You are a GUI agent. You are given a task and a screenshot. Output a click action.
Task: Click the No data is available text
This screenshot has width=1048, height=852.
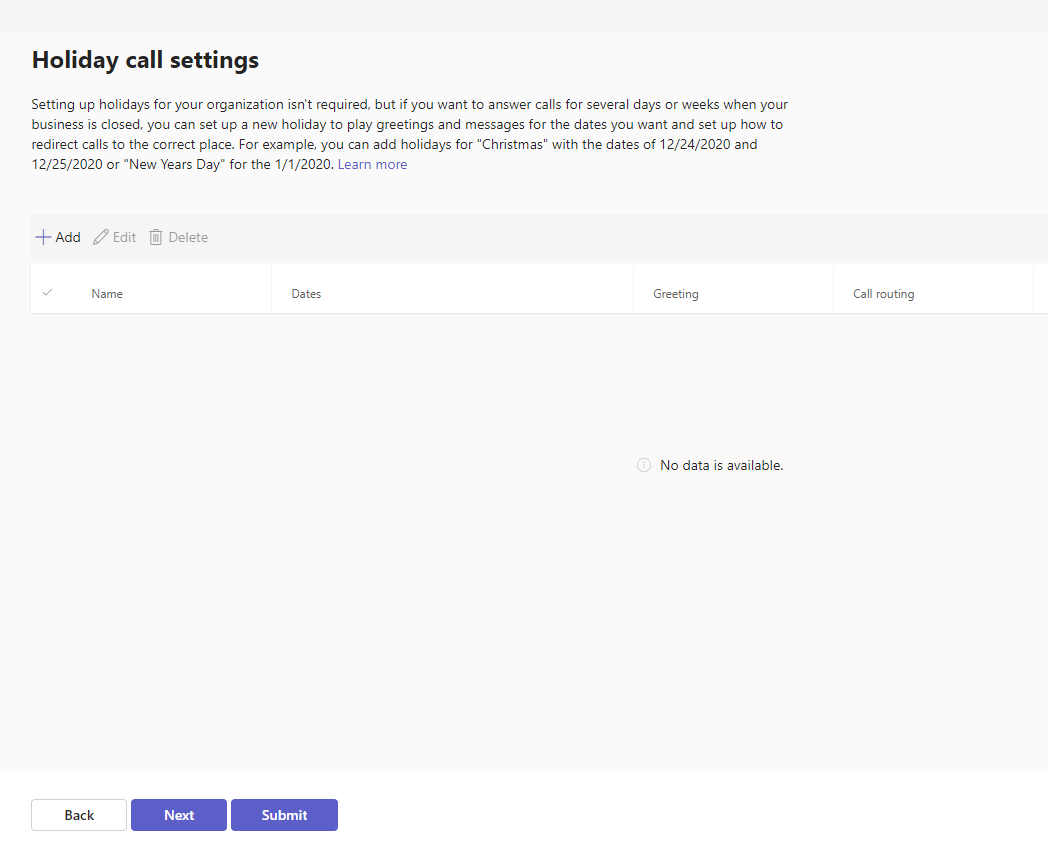pos(721,465)
